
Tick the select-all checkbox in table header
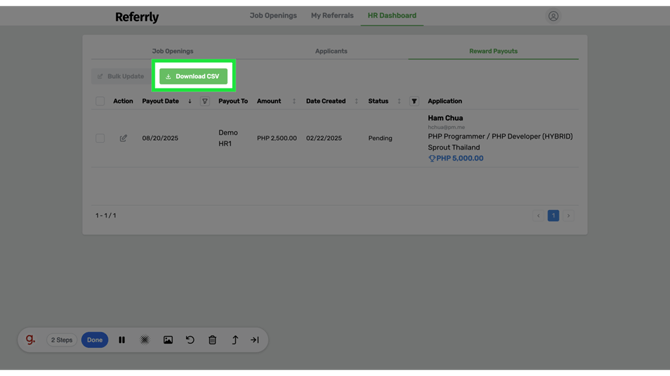pyautogui.click(x=100, y=101)
